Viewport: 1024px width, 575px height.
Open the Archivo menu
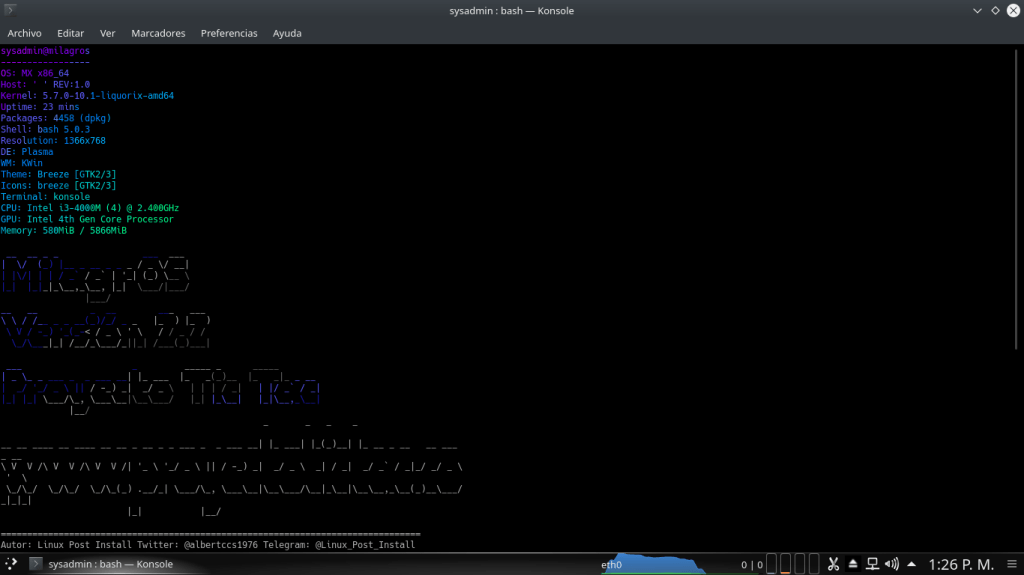pos(24,33)
